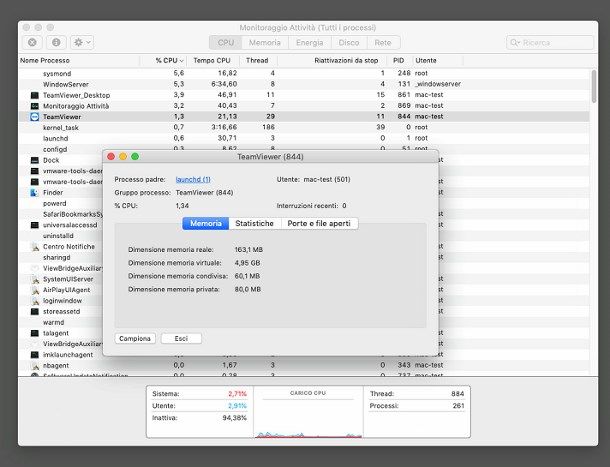
Task: Click the imklaunchagent process icon
Action: pos(35,355)
